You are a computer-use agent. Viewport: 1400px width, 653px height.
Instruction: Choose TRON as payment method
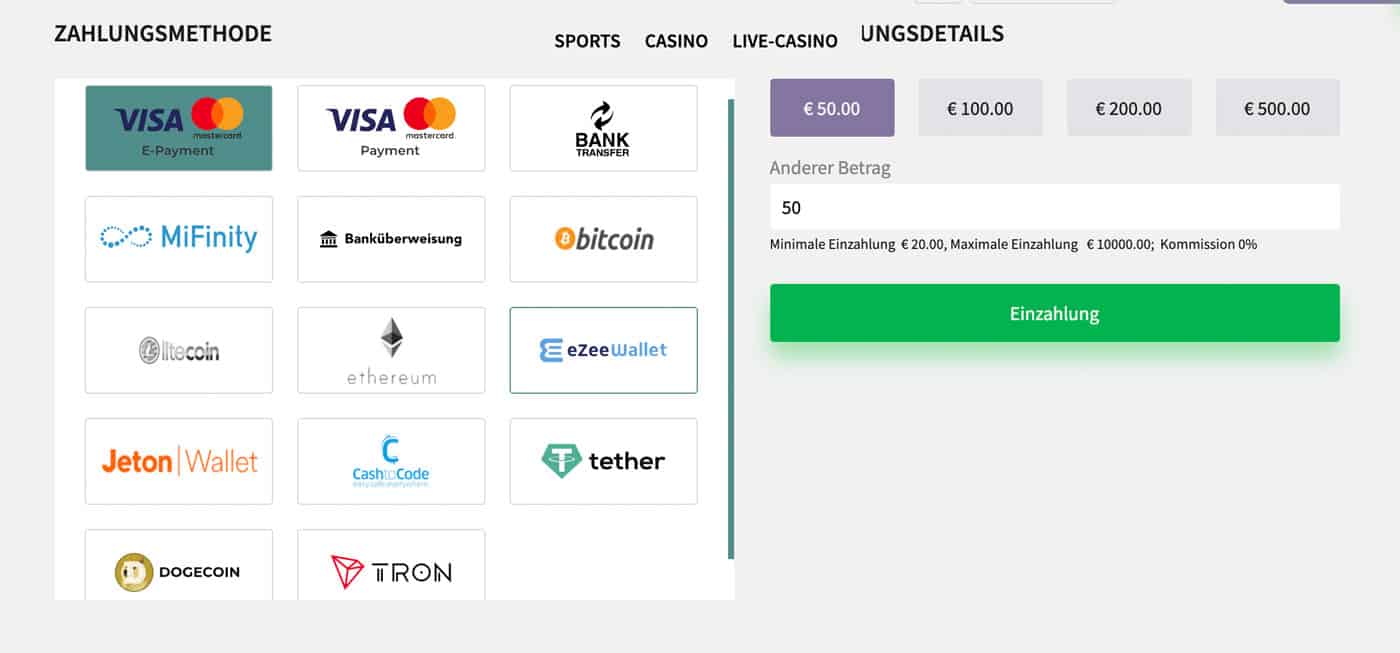click(391, 565)
